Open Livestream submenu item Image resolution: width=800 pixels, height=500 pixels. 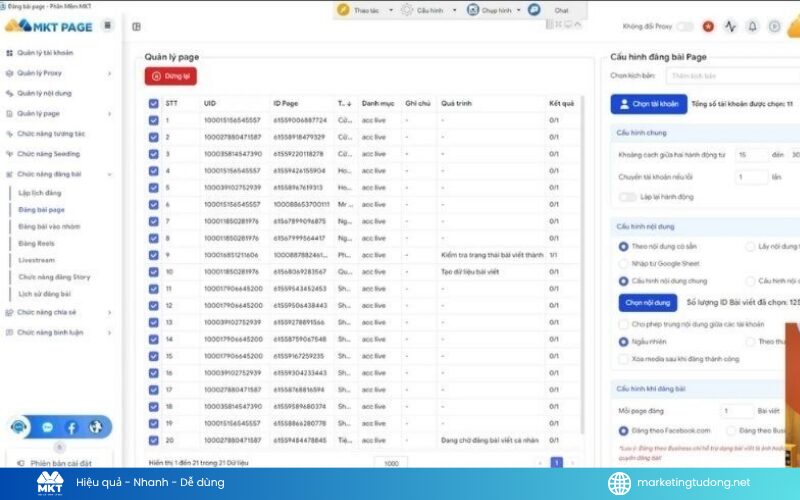36,260
